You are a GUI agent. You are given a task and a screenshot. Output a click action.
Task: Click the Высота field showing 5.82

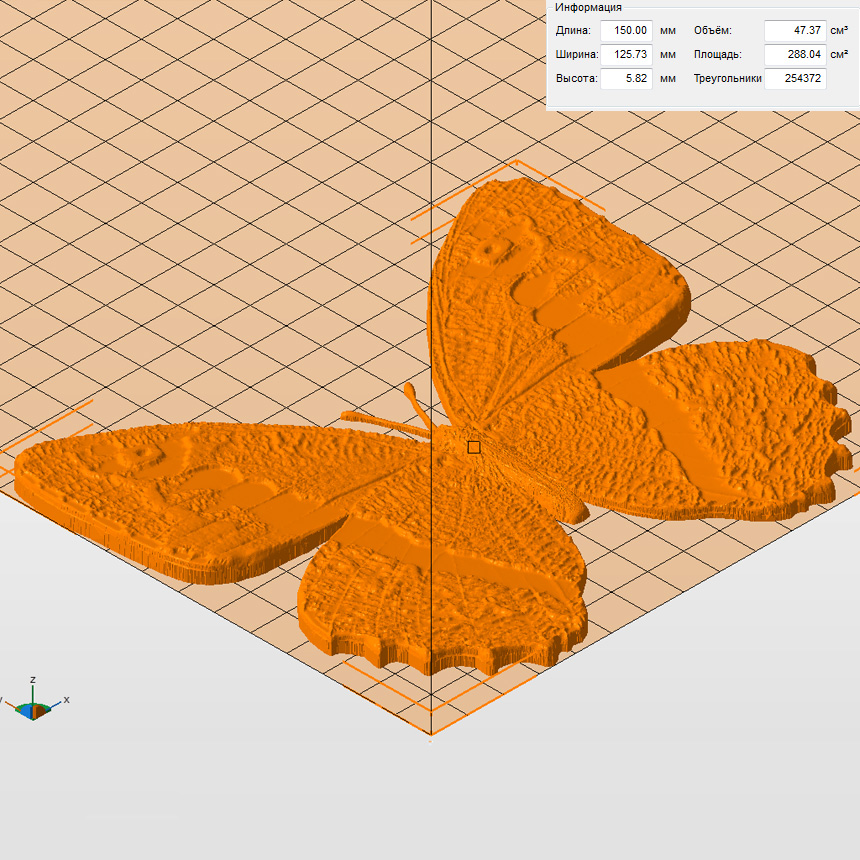(x=627, y=78)
